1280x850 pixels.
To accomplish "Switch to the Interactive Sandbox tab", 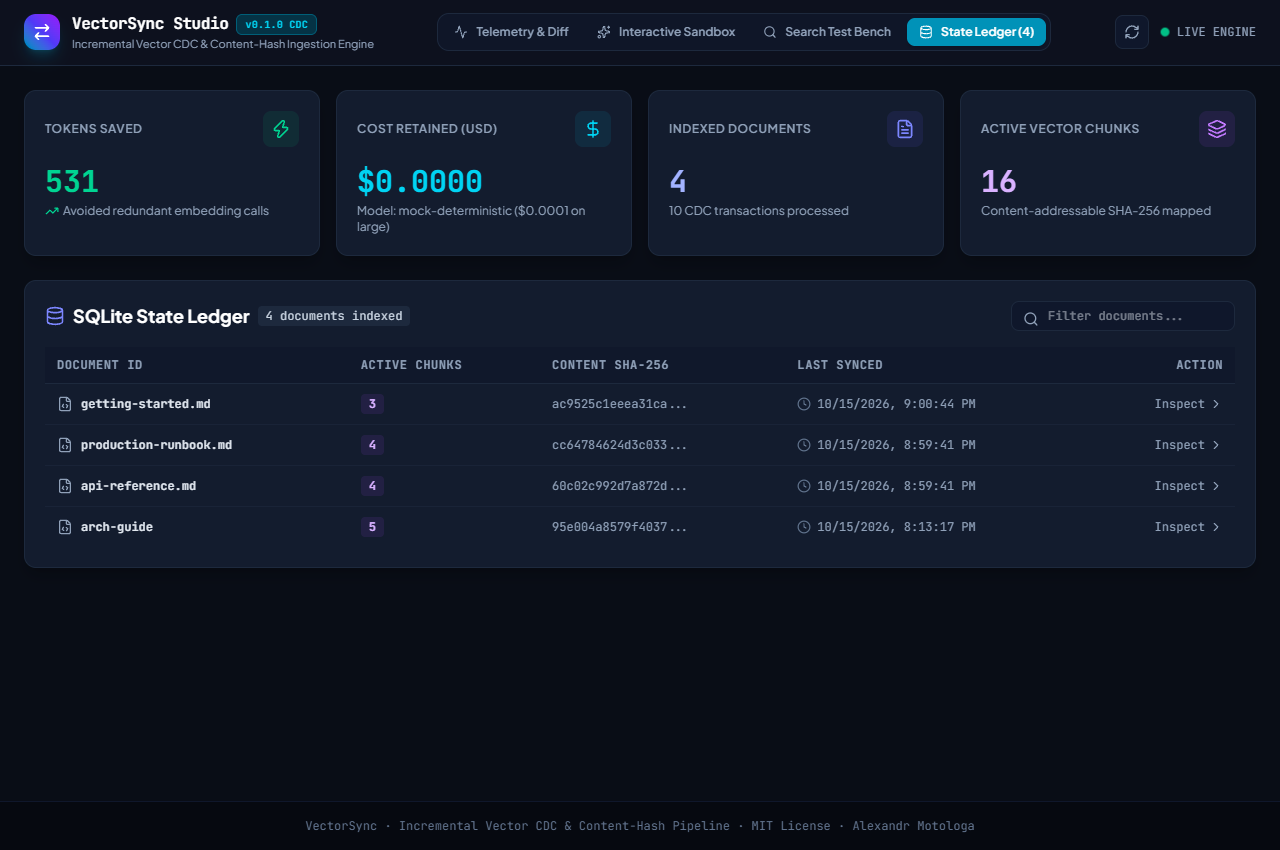I will [666, 32].
